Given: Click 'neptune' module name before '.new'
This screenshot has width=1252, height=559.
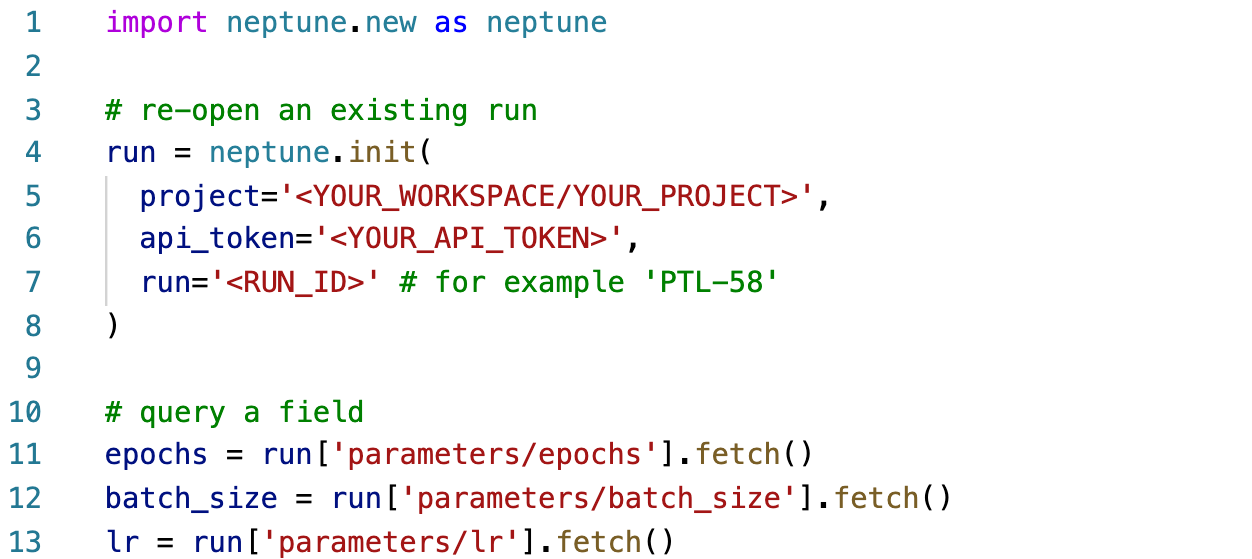Looking at the screenshot, I should [285, 23].
